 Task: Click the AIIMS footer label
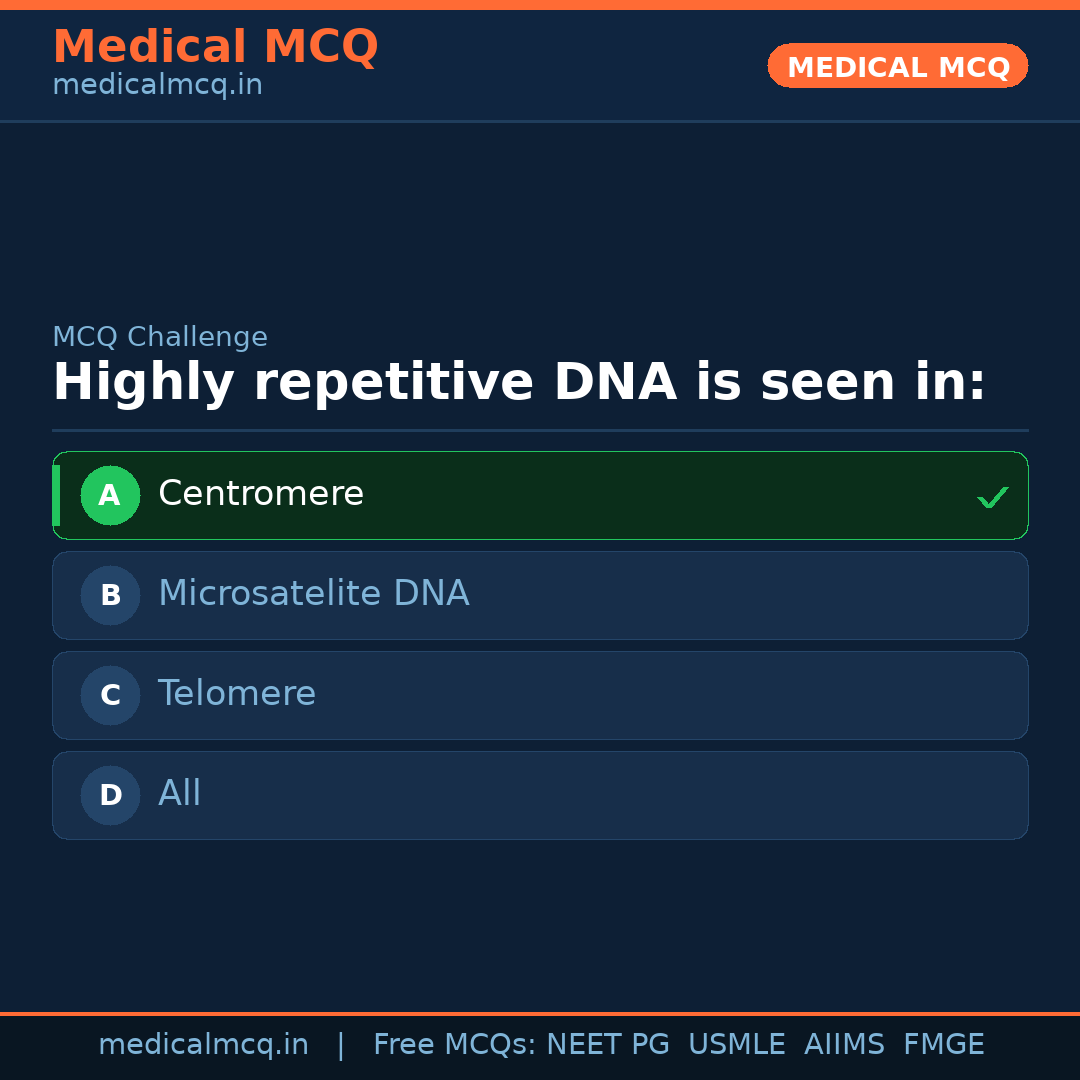[x=844, y=1045]
